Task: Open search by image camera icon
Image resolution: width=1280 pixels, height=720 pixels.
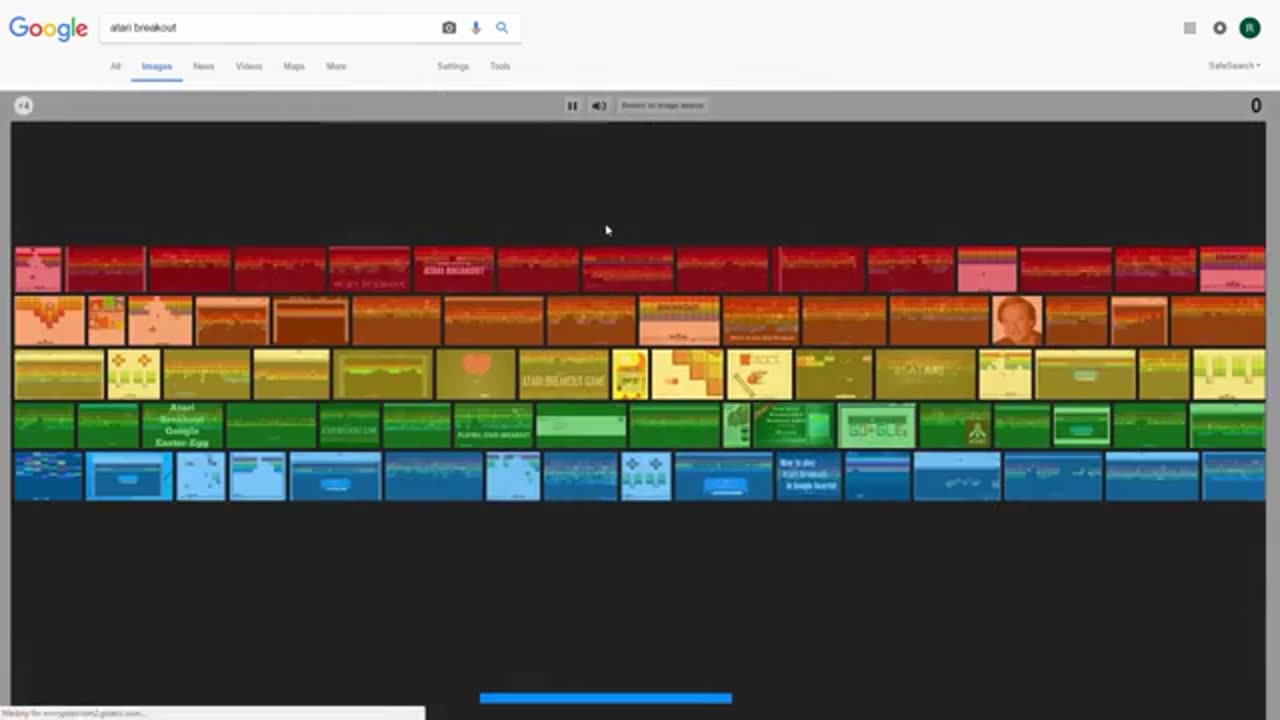Action: point(449,28)
